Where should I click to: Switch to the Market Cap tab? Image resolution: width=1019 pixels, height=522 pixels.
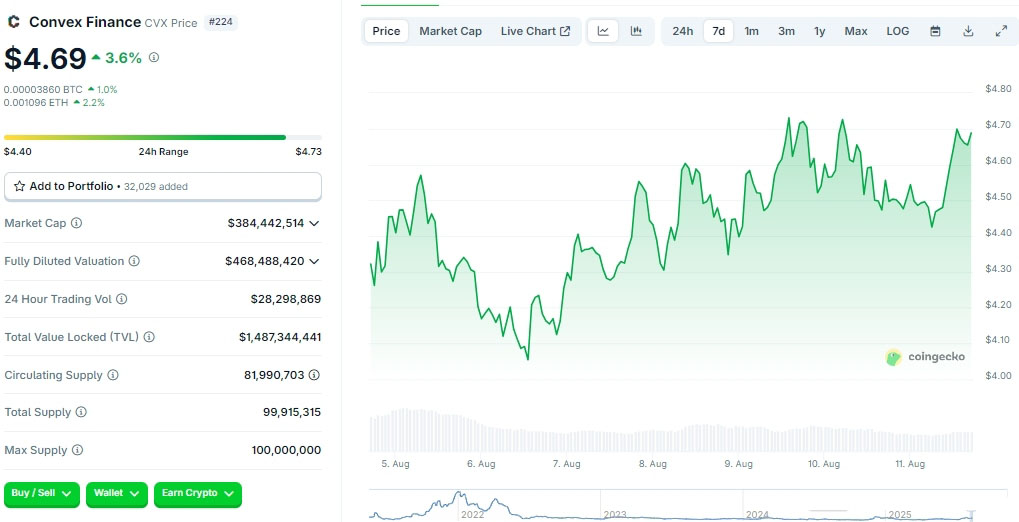(450, 31)
